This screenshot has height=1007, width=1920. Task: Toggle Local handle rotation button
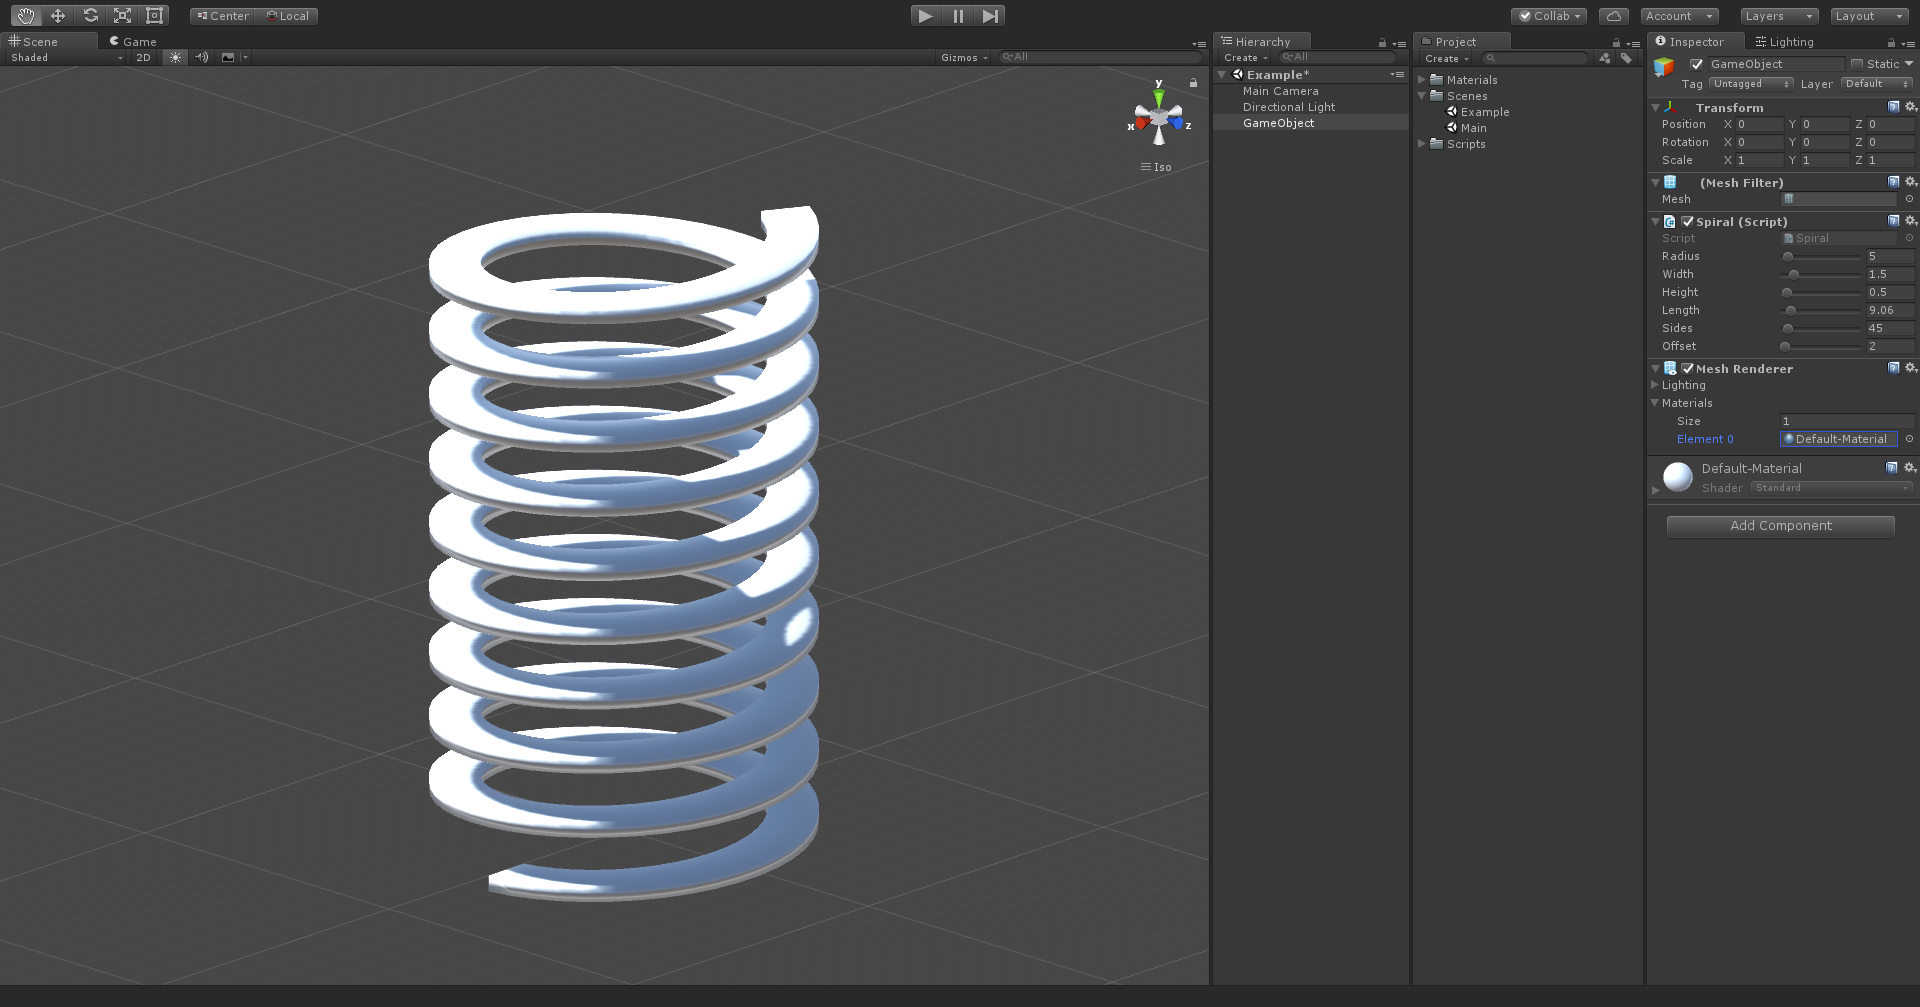[x=288, y=16]
